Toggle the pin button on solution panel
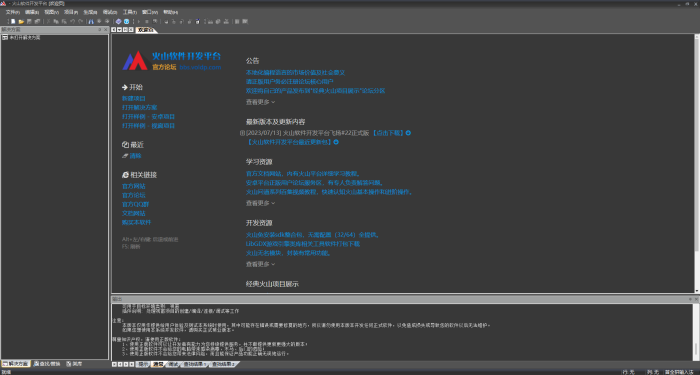The width and height of the screenshot is (700, 375). click(100, 29)
